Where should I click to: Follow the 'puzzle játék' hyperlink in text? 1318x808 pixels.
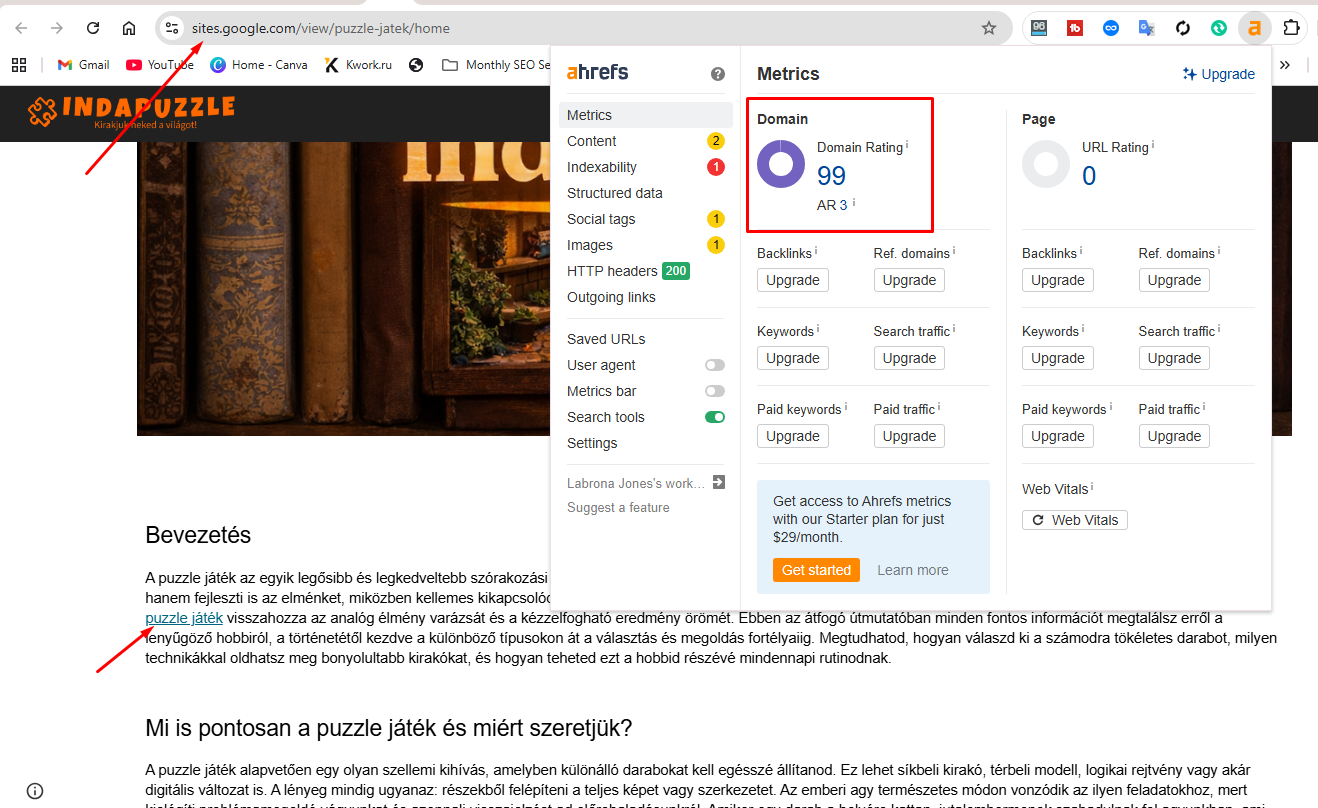tap(184, 618)
